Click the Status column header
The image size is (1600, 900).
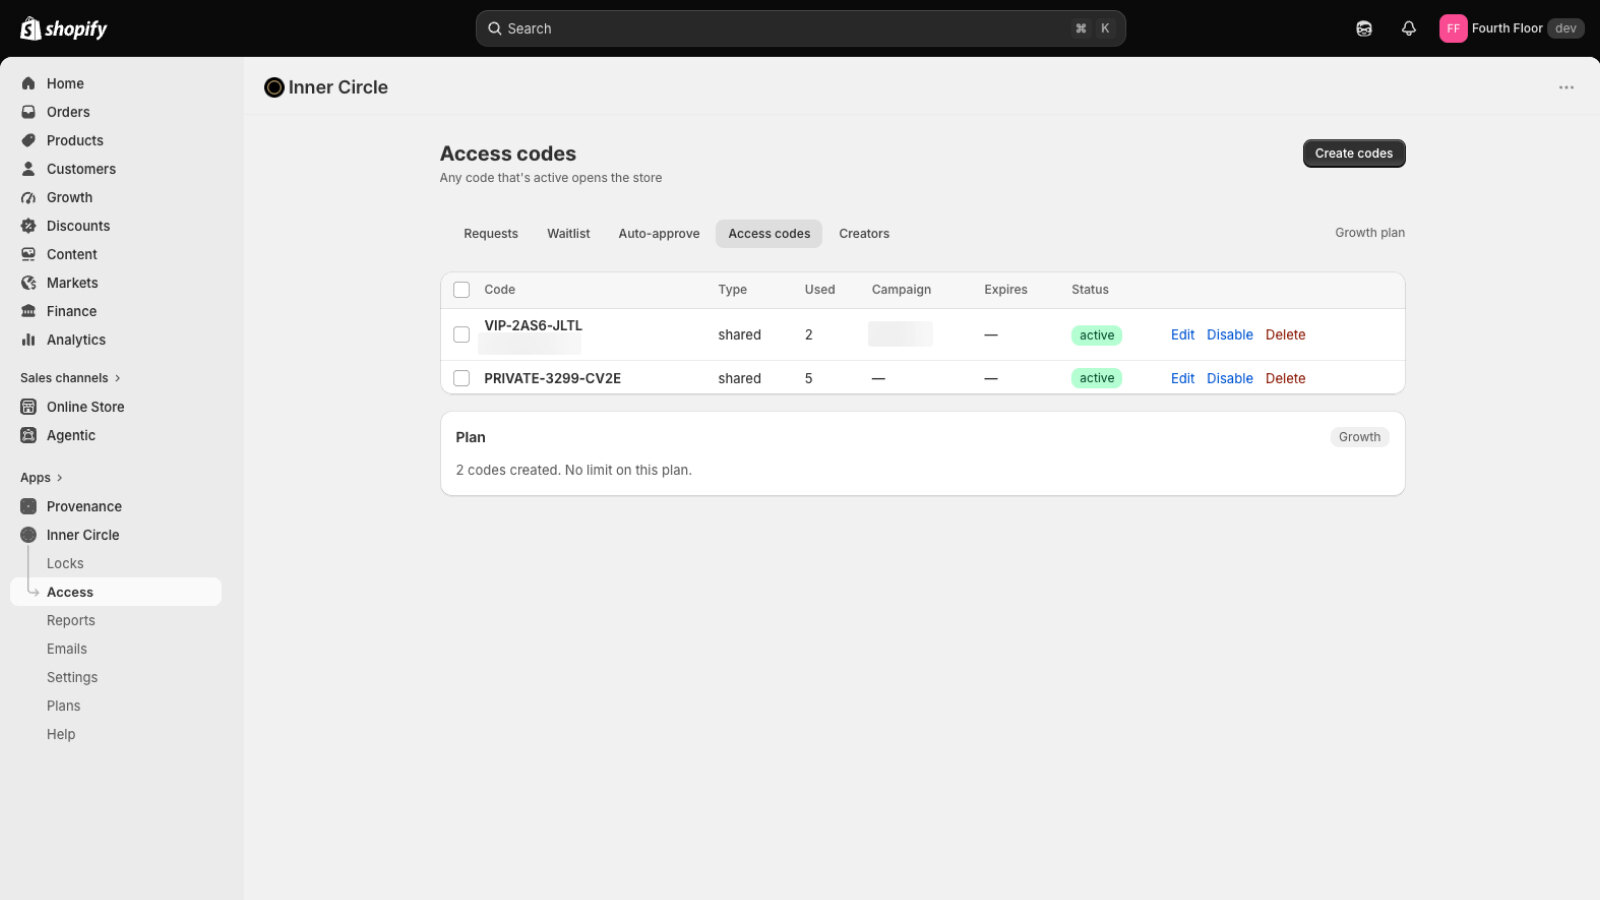point(1090,290)
